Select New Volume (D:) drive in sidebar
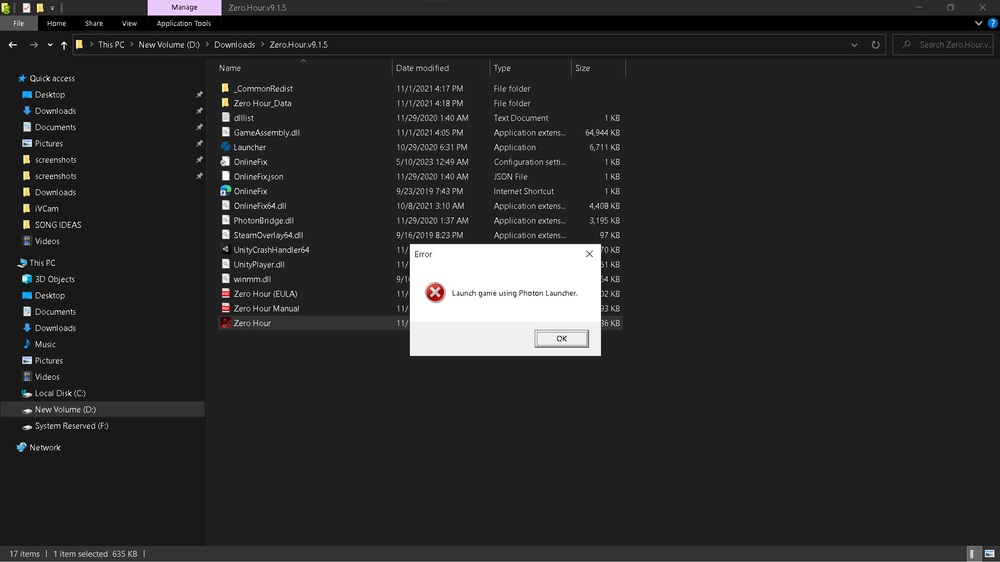Viewport: 1000px width, 562px height. click(65, 410)
